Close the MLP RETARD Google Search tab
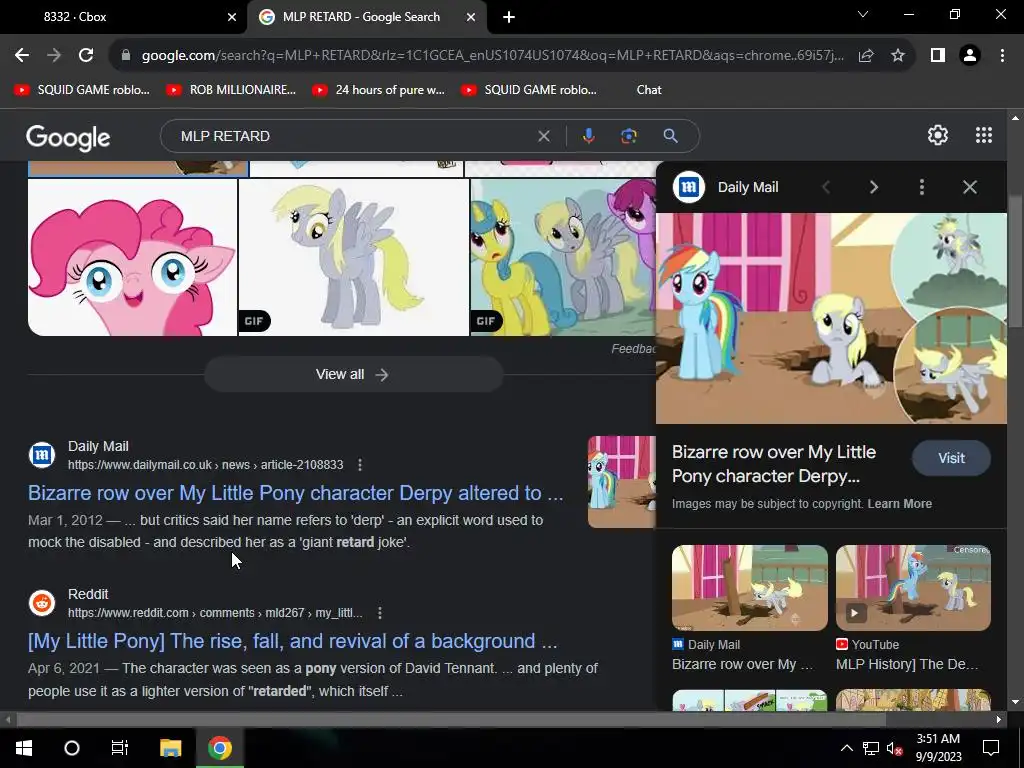Image resolution: width=1024 pixels, height=768 pixels. (x=471, y=17)
